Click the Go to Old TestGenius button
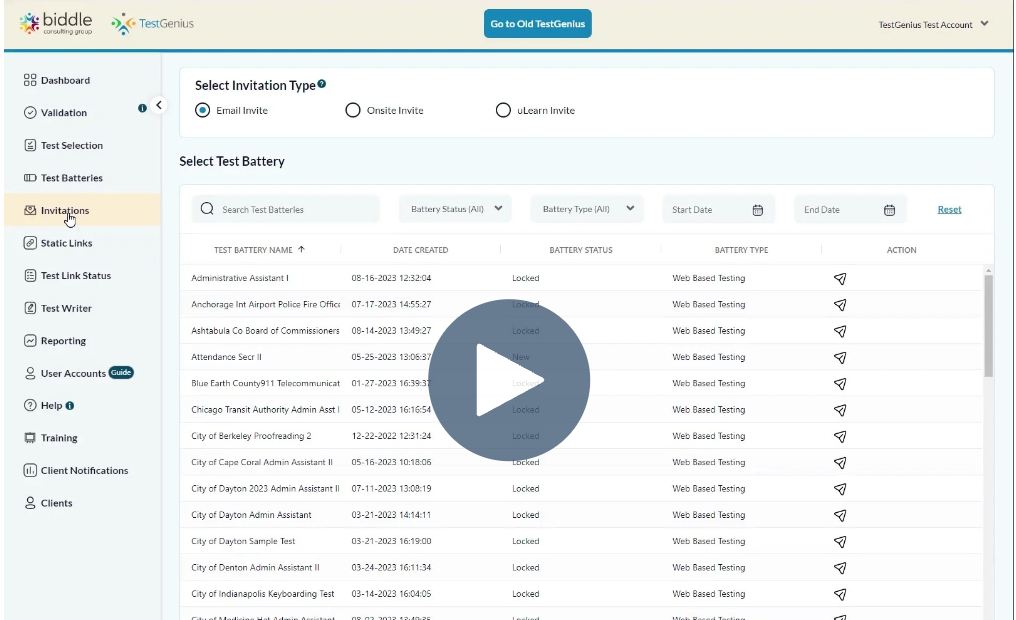 point(537,23)
